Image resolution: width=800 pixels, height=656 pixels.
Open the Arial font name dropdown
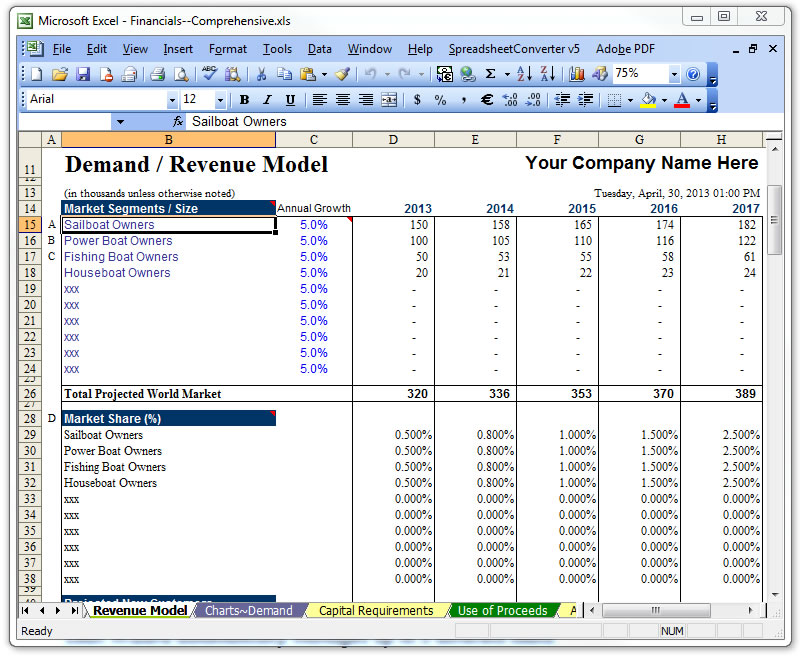click(x=172, y=100)
